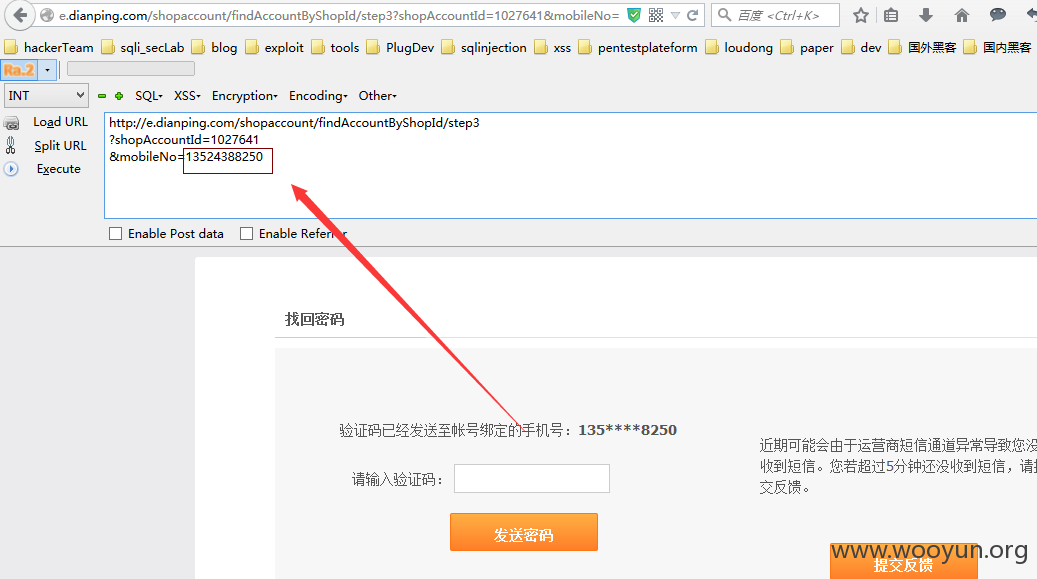Enable the Referrer checkbox
1037x579 pixels.
tap(247, 234)
